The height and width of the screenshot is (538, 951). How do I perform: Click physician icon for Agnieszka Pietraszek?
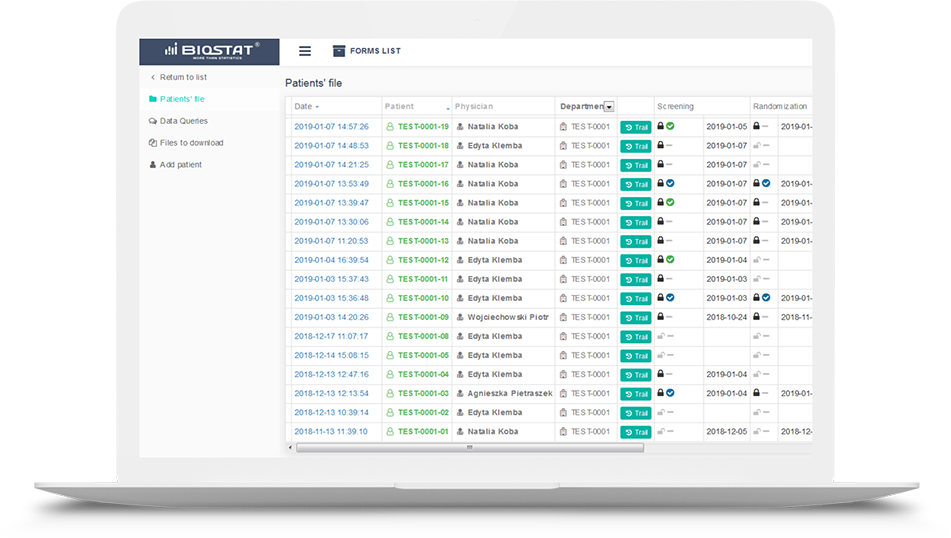(460, 394)
